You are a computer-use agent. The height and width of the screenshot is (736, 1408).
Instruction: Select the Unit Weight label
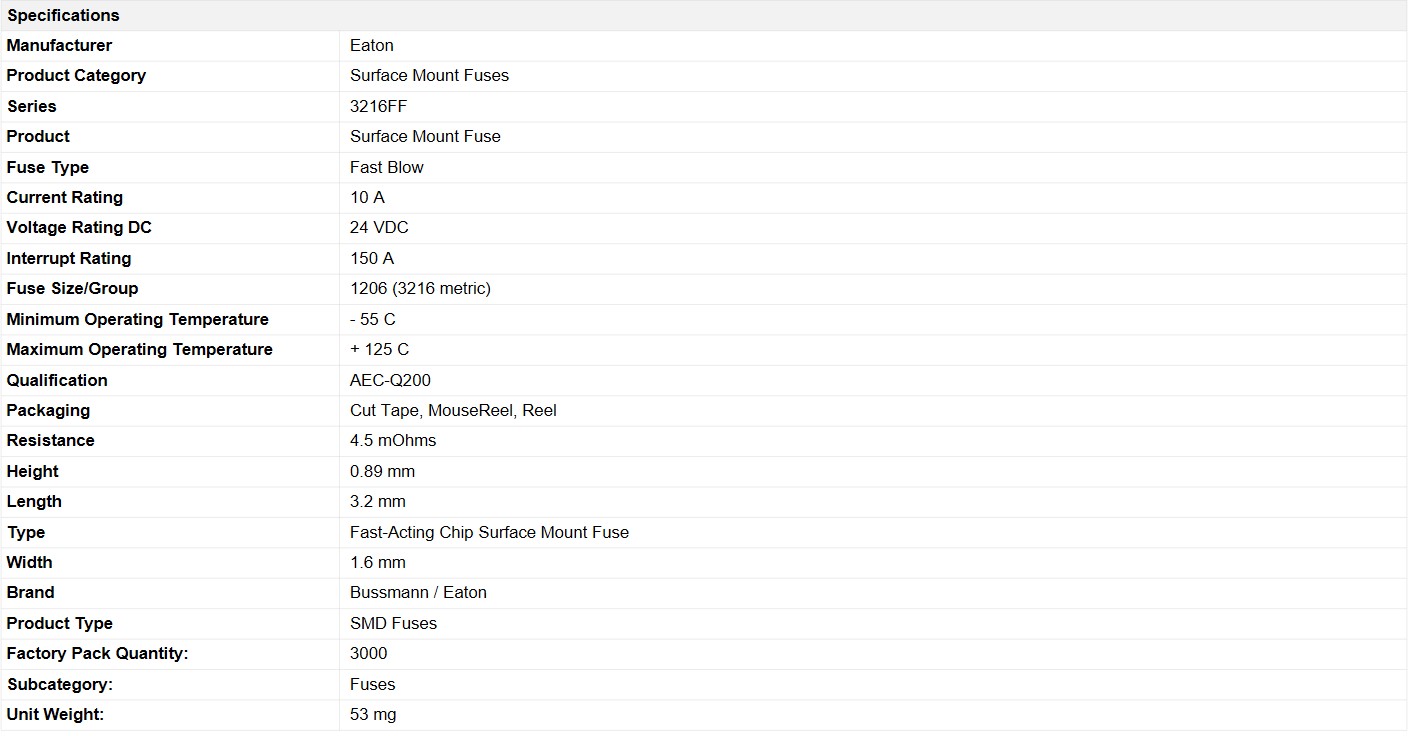(x=56, y=714)
